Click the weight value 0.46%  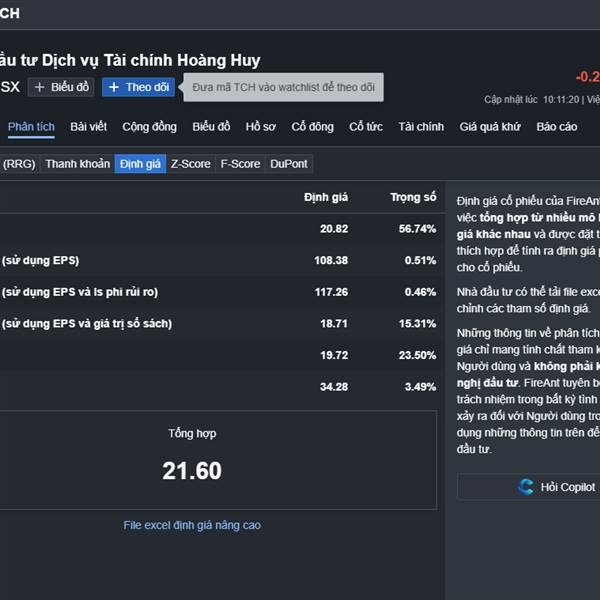point(421,292)
